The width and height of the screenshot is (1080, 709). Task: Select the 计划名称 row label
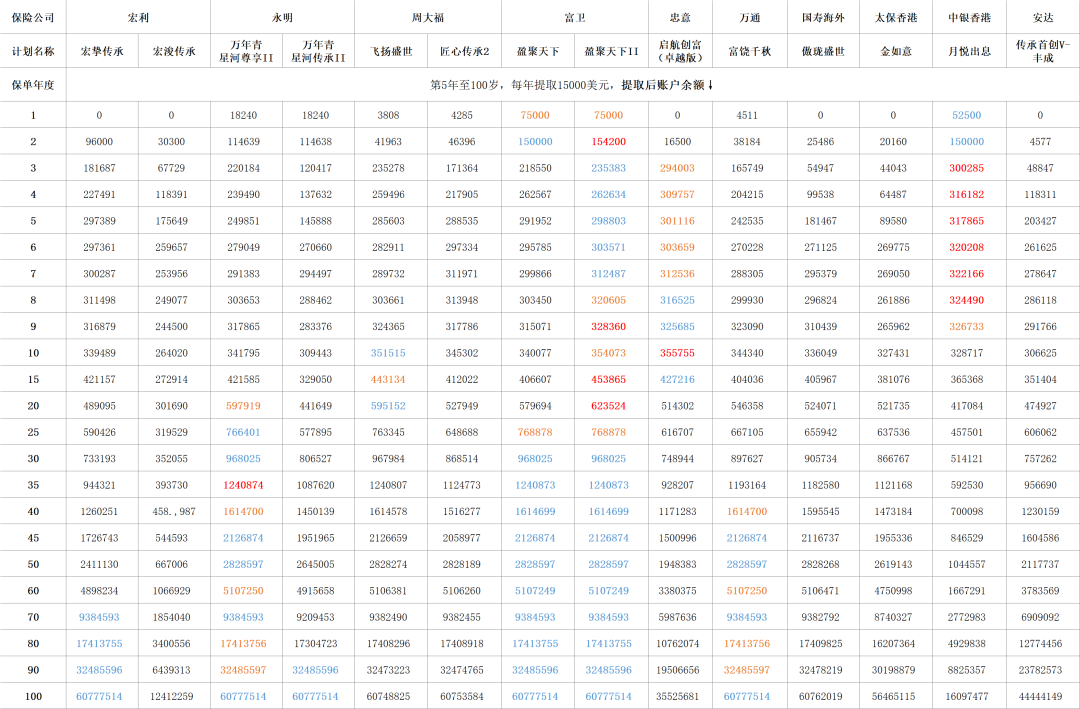pos(33,51)
